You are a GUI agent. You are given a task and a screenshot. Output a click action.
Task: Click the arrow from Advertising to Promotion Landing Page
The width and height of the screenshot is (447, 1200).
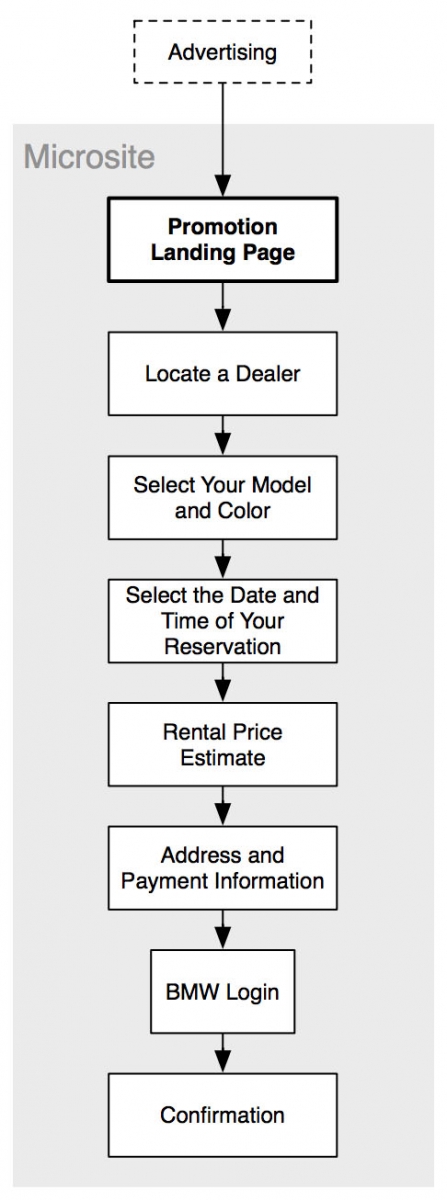[222, 140]
